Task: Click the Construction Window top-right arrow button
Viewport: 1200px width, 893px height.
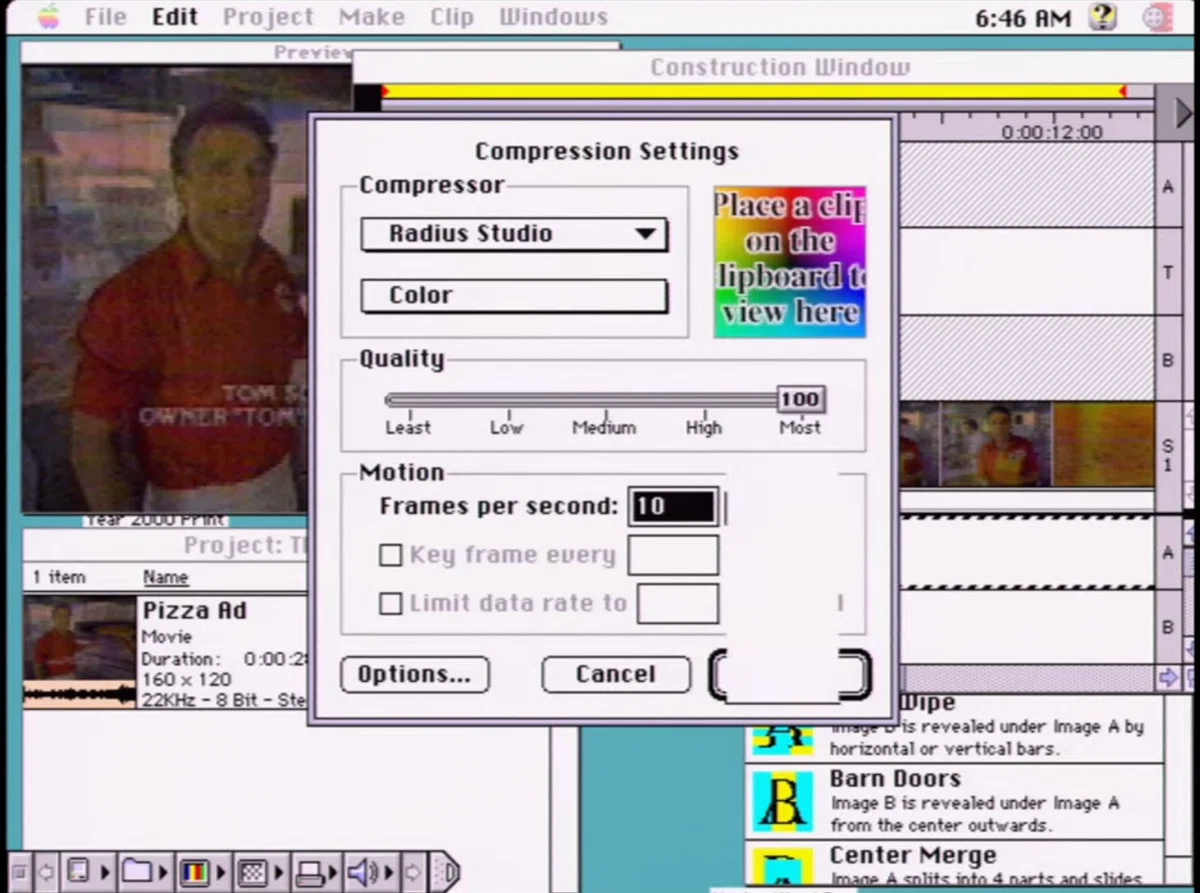Action: (1176, 113)
